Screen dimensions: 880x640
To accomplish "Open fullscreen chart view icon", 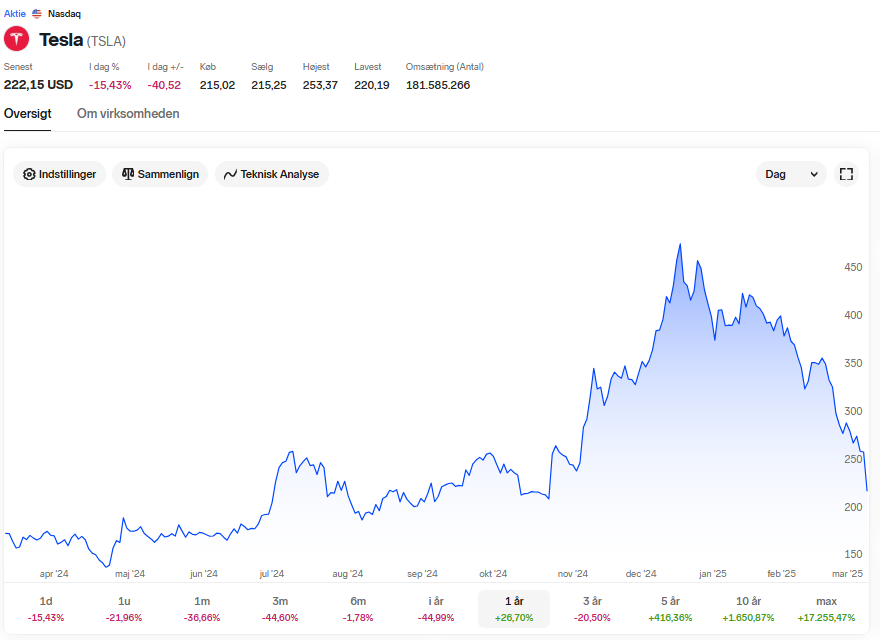I will [846, 174].
